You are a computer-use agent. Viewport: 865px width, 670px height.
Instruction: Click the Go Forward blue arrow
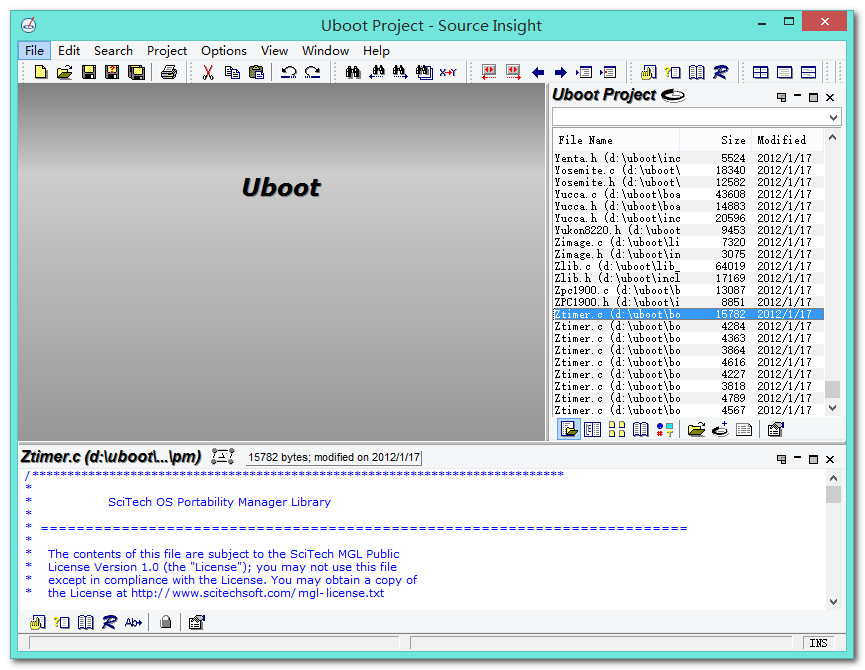[x=560, y=72]
